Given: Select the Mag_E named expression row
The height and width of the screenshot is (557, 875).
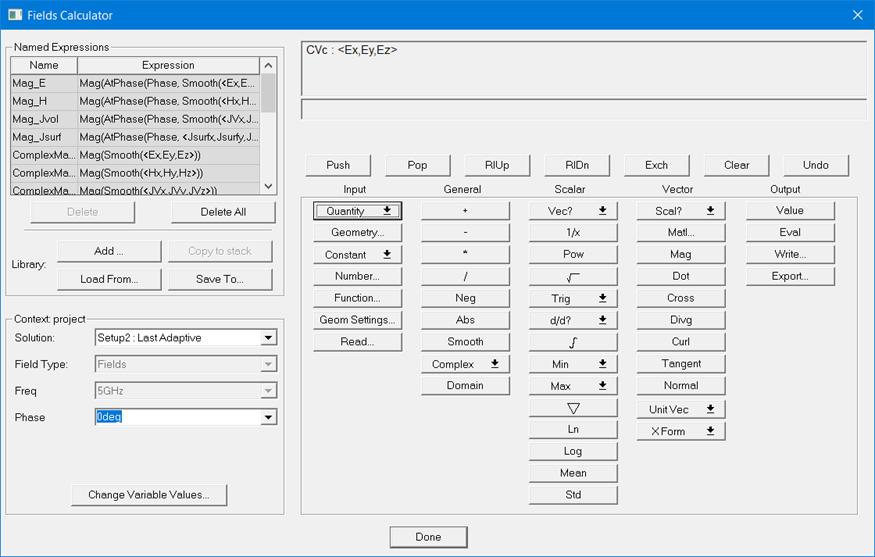Looking at the screenshot, I should [x=44, y=84].
